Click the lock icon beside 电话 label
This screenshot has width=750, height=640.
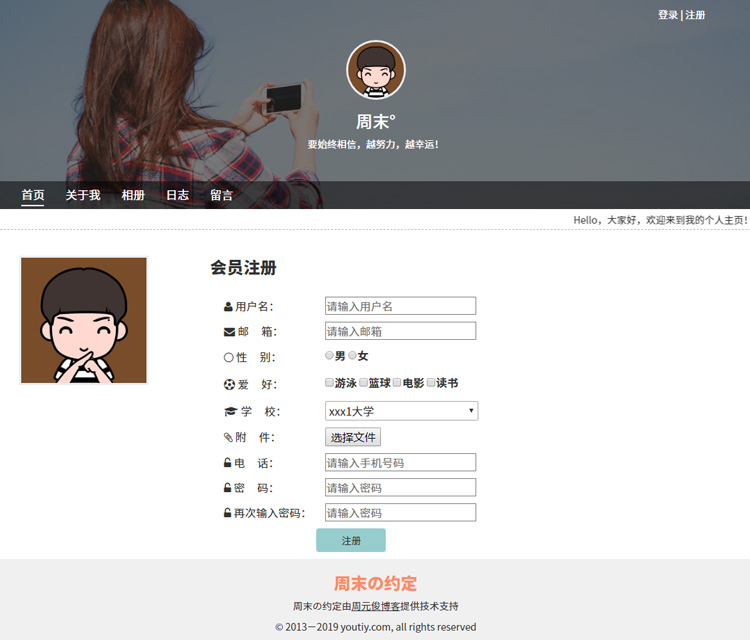[x=228, y=463]
